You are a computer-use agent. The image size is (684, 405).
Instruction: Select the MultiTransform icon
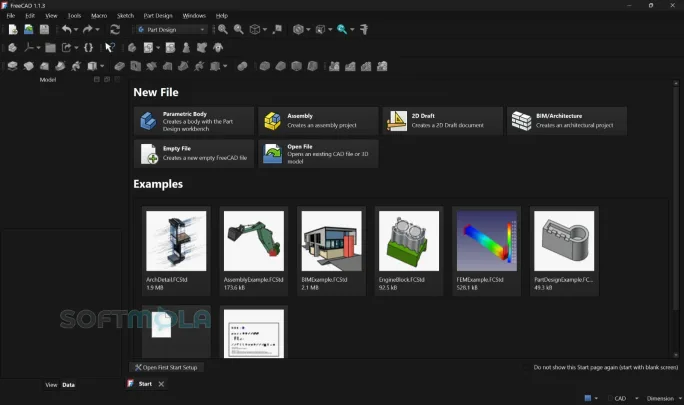pyautogui.click(x=382, y=66)
